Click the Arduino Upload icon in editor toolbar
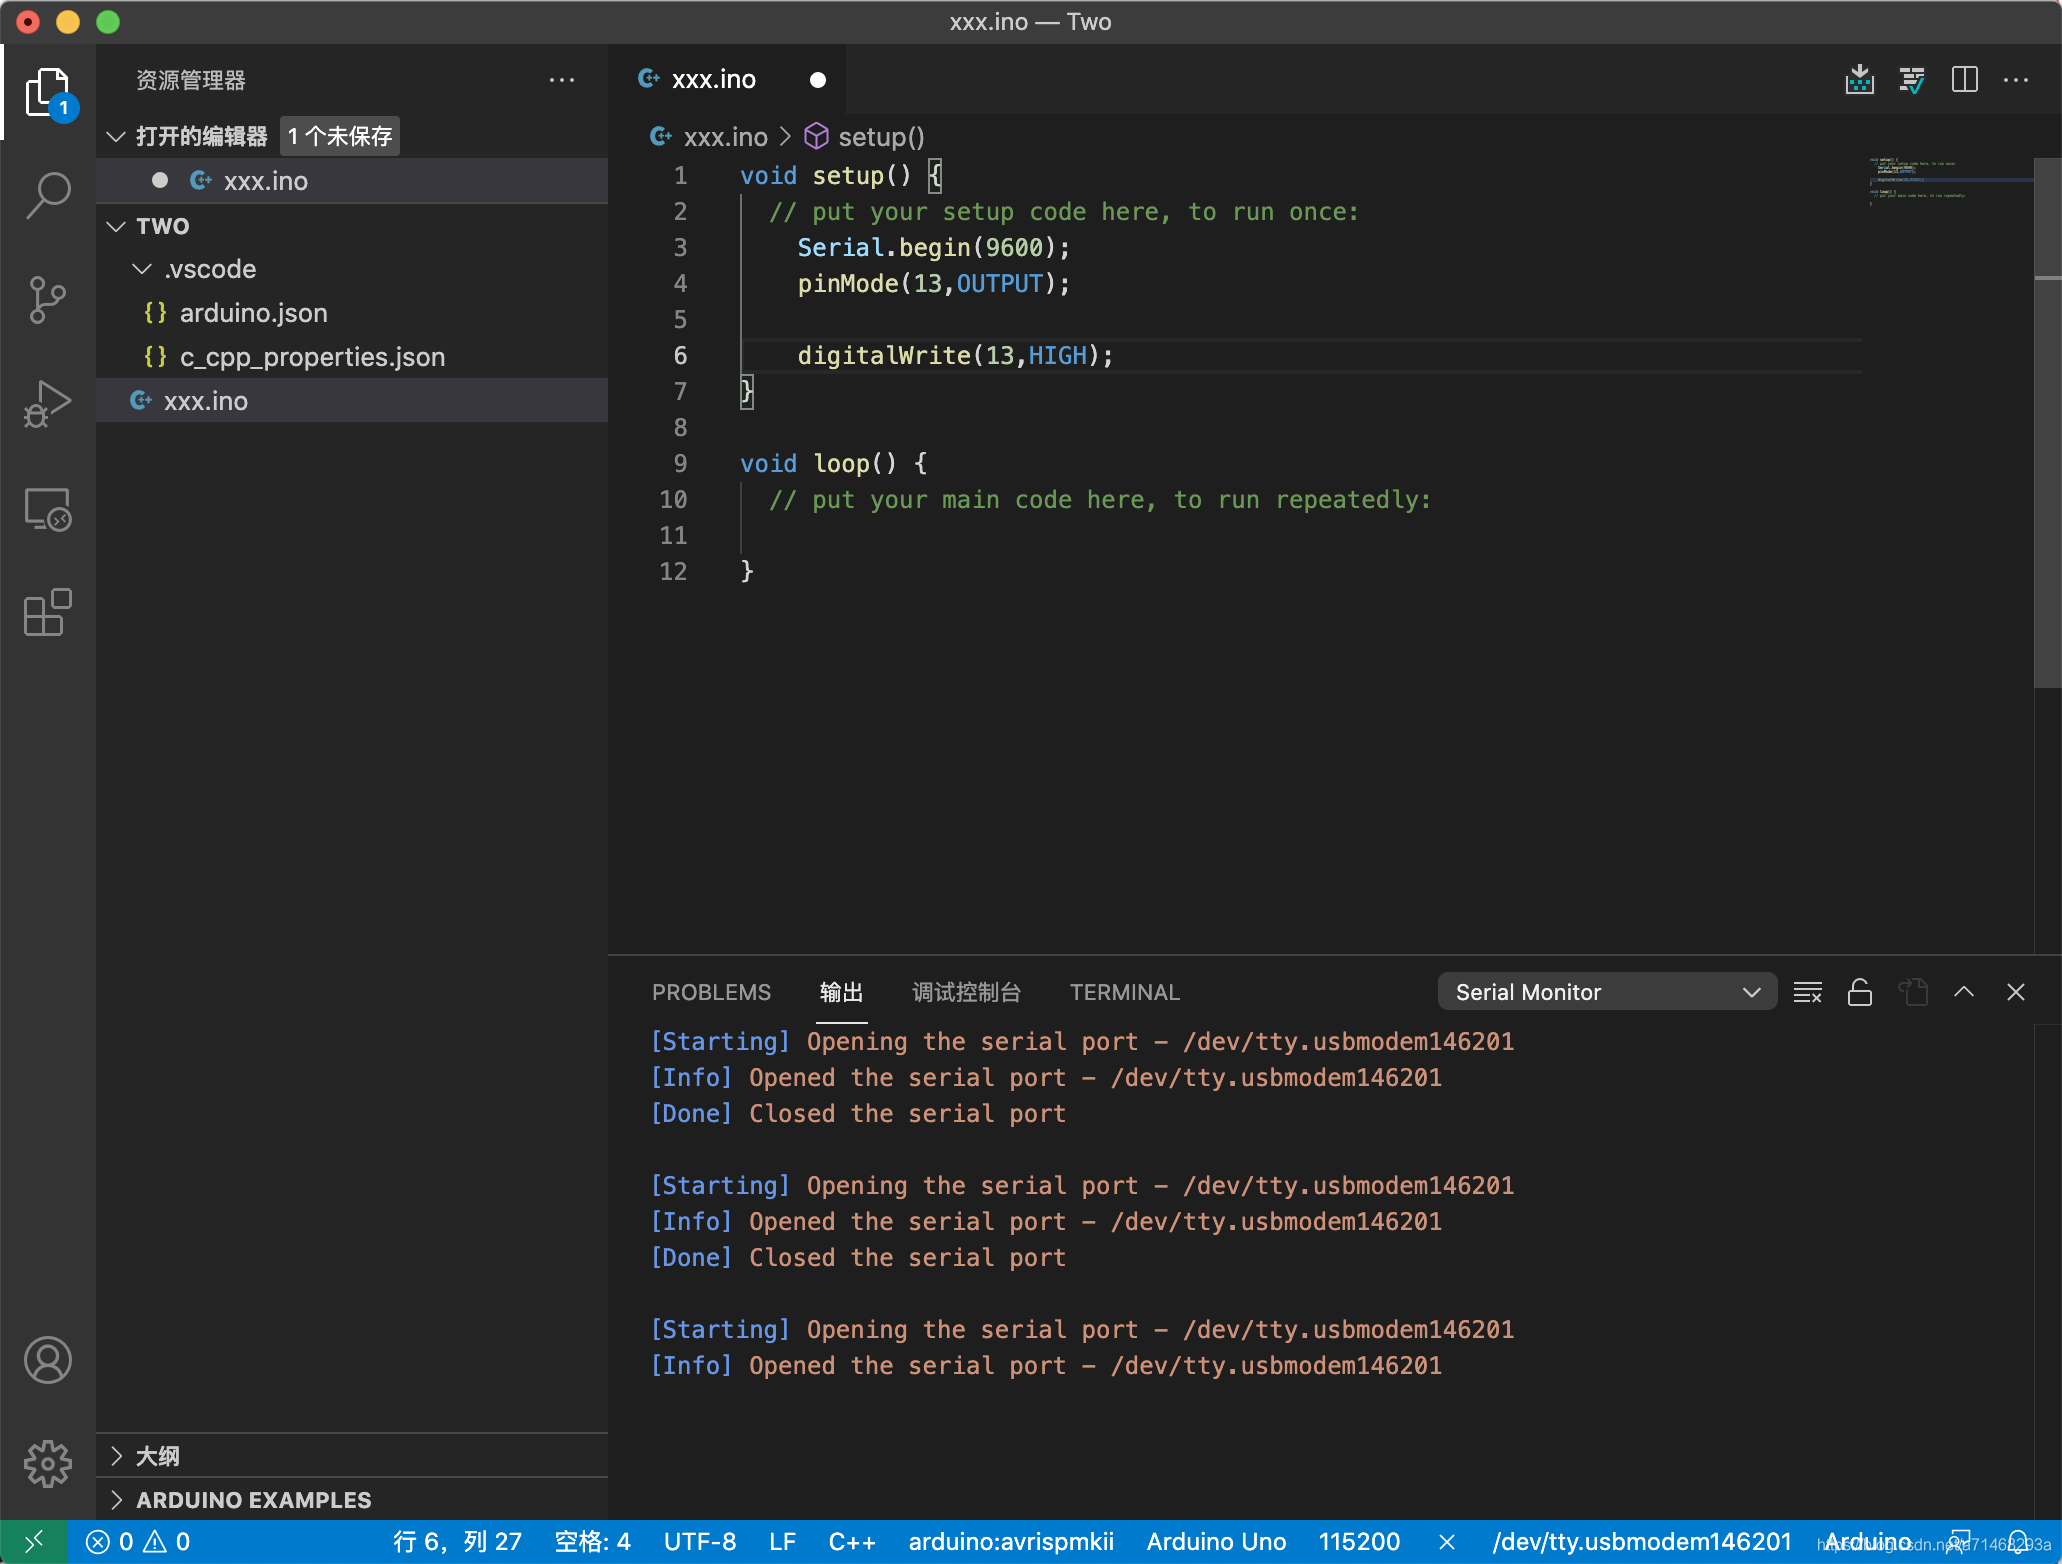 (x=1859, y=80)
